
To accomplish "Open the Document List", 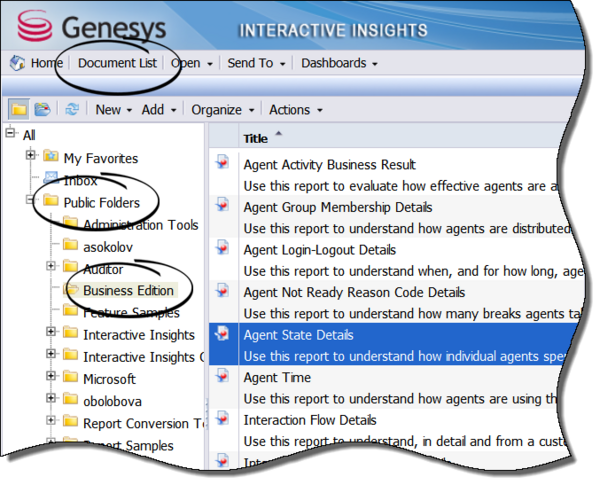I will point(117,63).
